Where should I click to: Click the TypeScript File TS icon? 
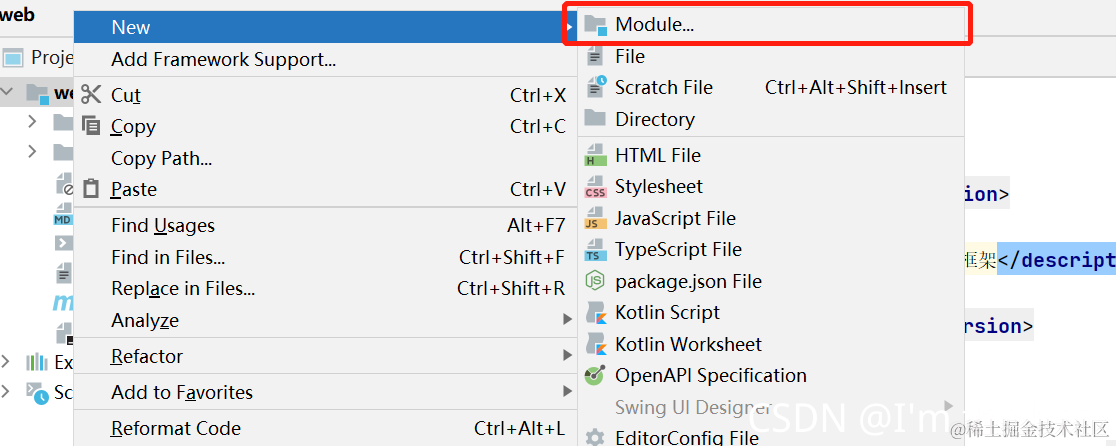(595, 250)
